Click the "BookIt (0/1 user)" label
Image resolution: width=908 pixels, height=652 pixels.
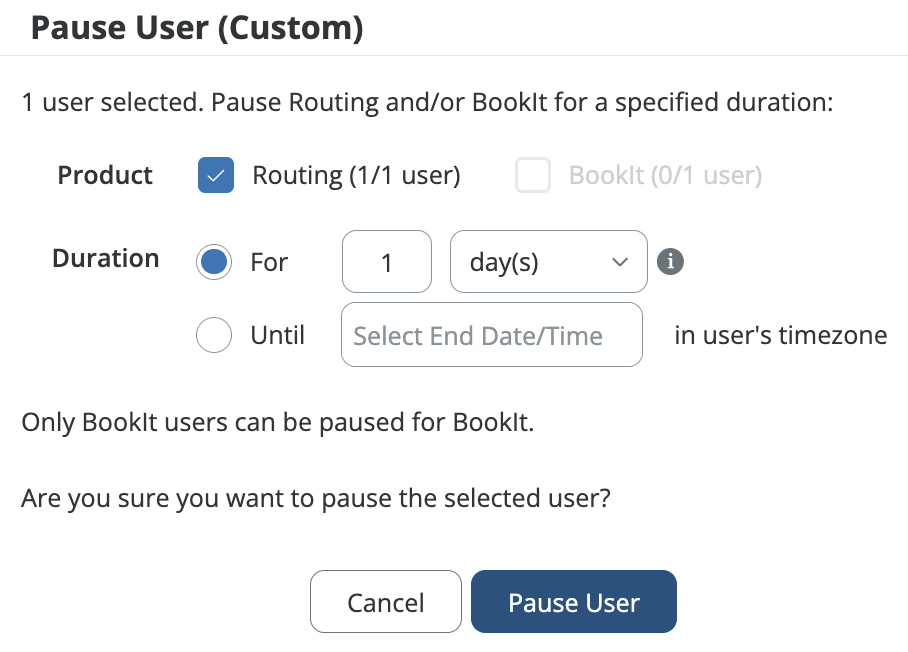[665, 176]
